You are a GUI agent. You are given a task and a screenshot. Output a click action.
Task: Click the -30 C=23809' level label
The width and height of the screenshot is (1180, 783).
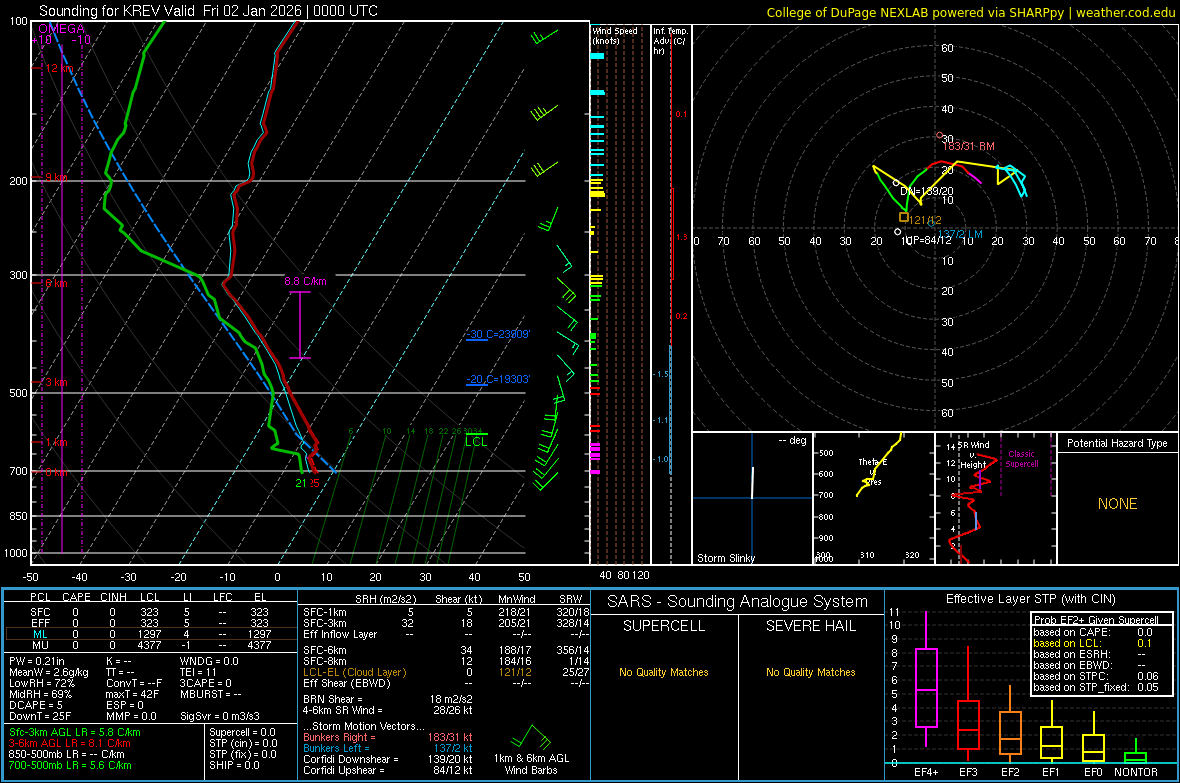497,334
